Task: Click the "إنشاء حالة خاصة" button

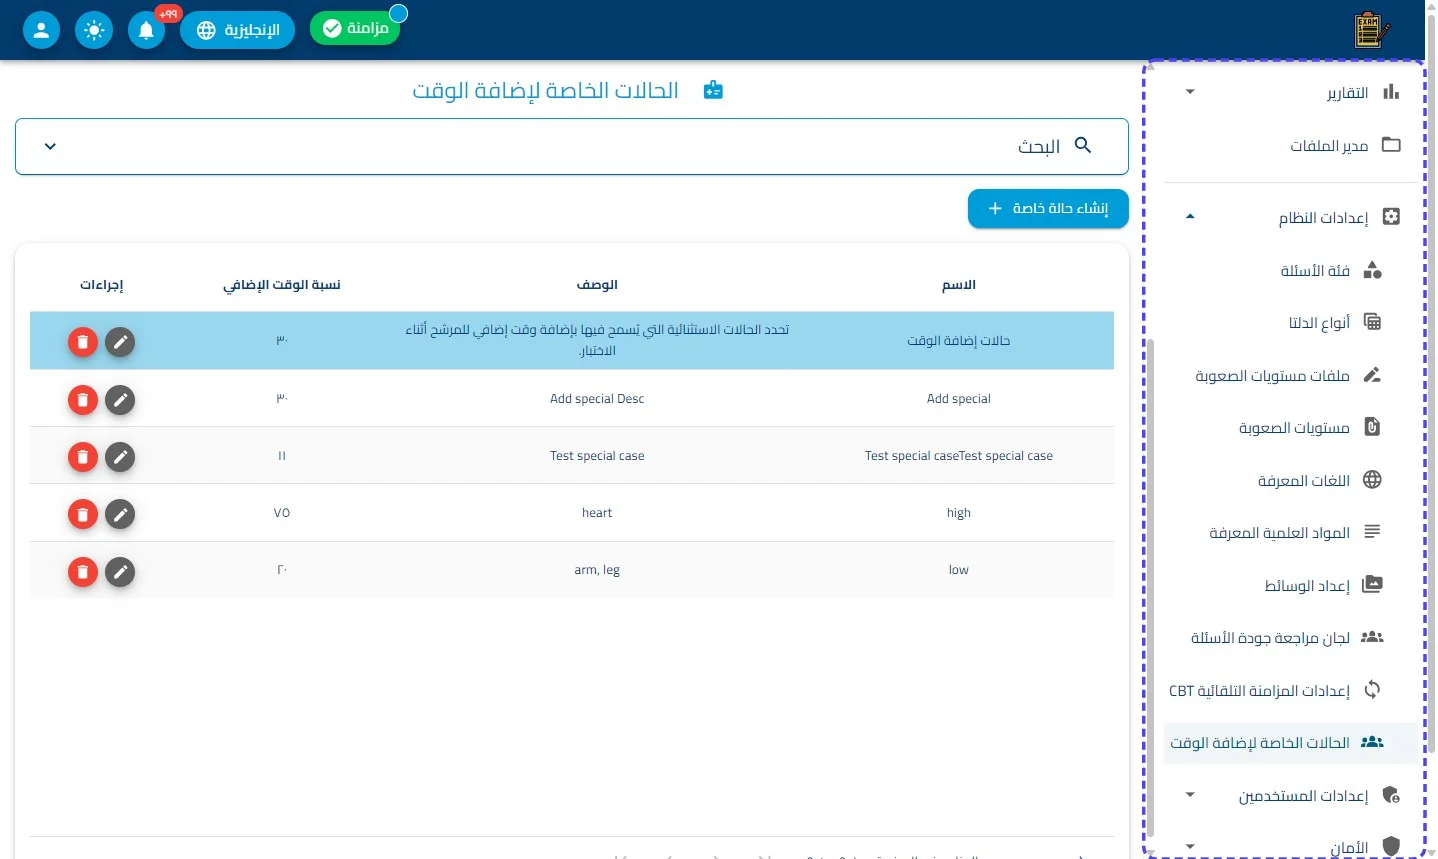Action: coord(1048,208)
